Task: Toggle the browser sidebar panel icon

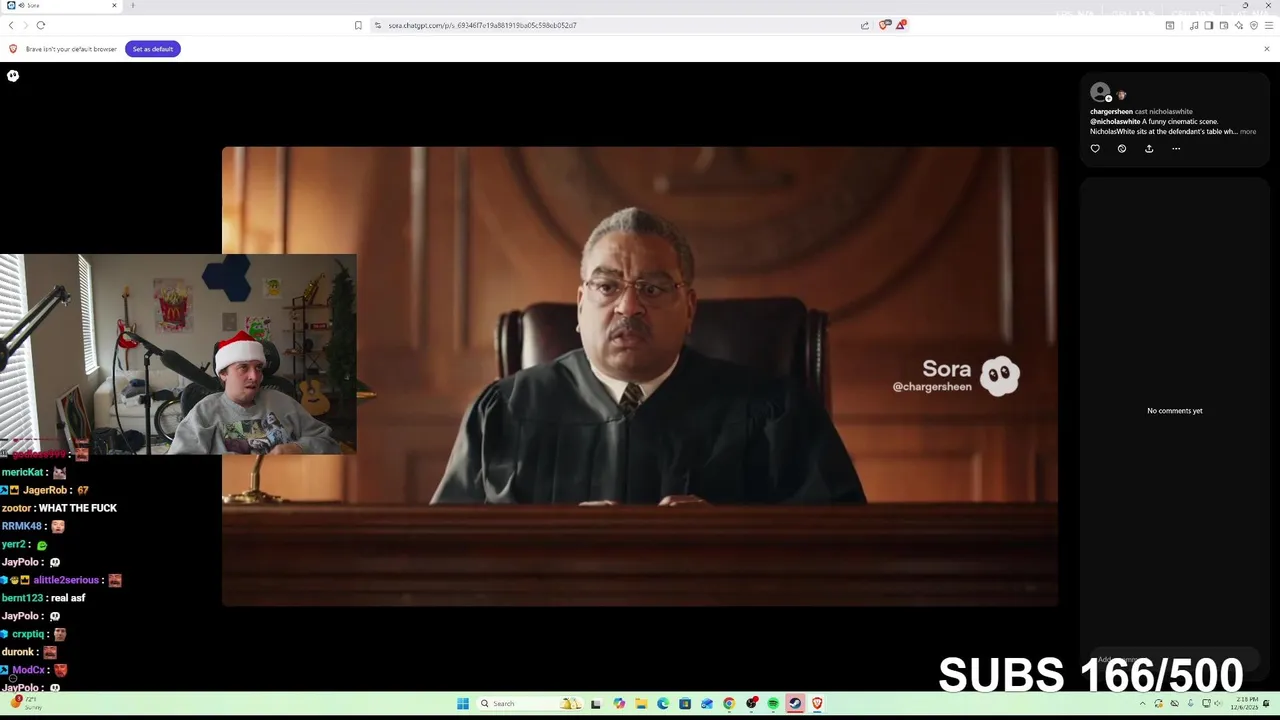Action: [x=1208, y=25]
